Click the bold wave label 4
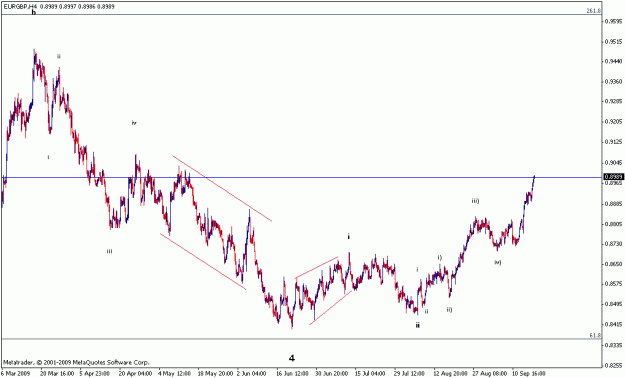Screen dimensions: 625x378 (292, 358)
